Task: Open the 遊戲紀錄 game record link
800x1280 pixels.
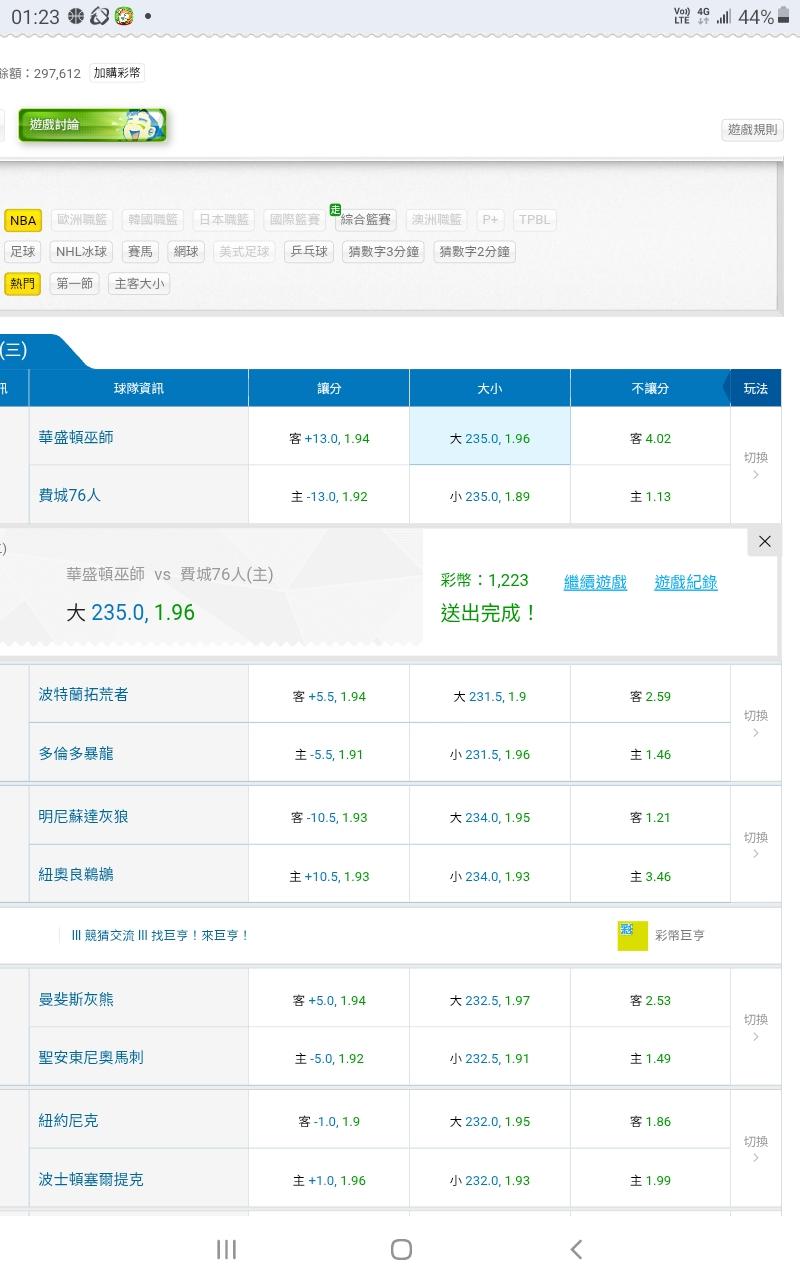Action: 686,582
